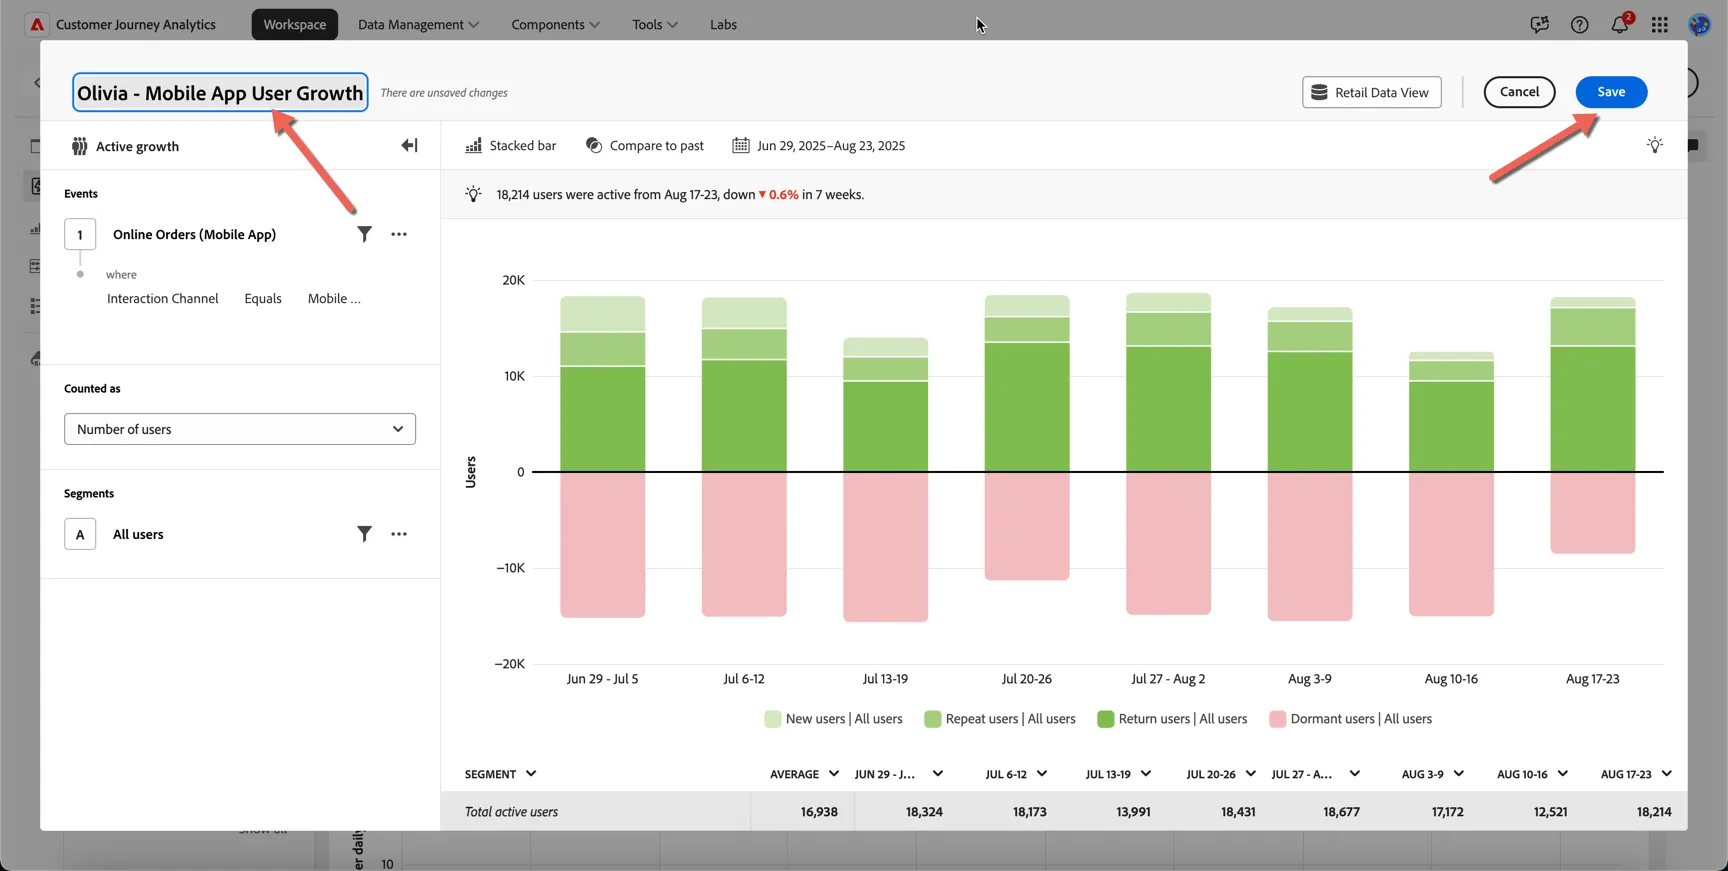Click the 12,521 cell in the table
1728x871 pixels.
[x=1550, y=812]
